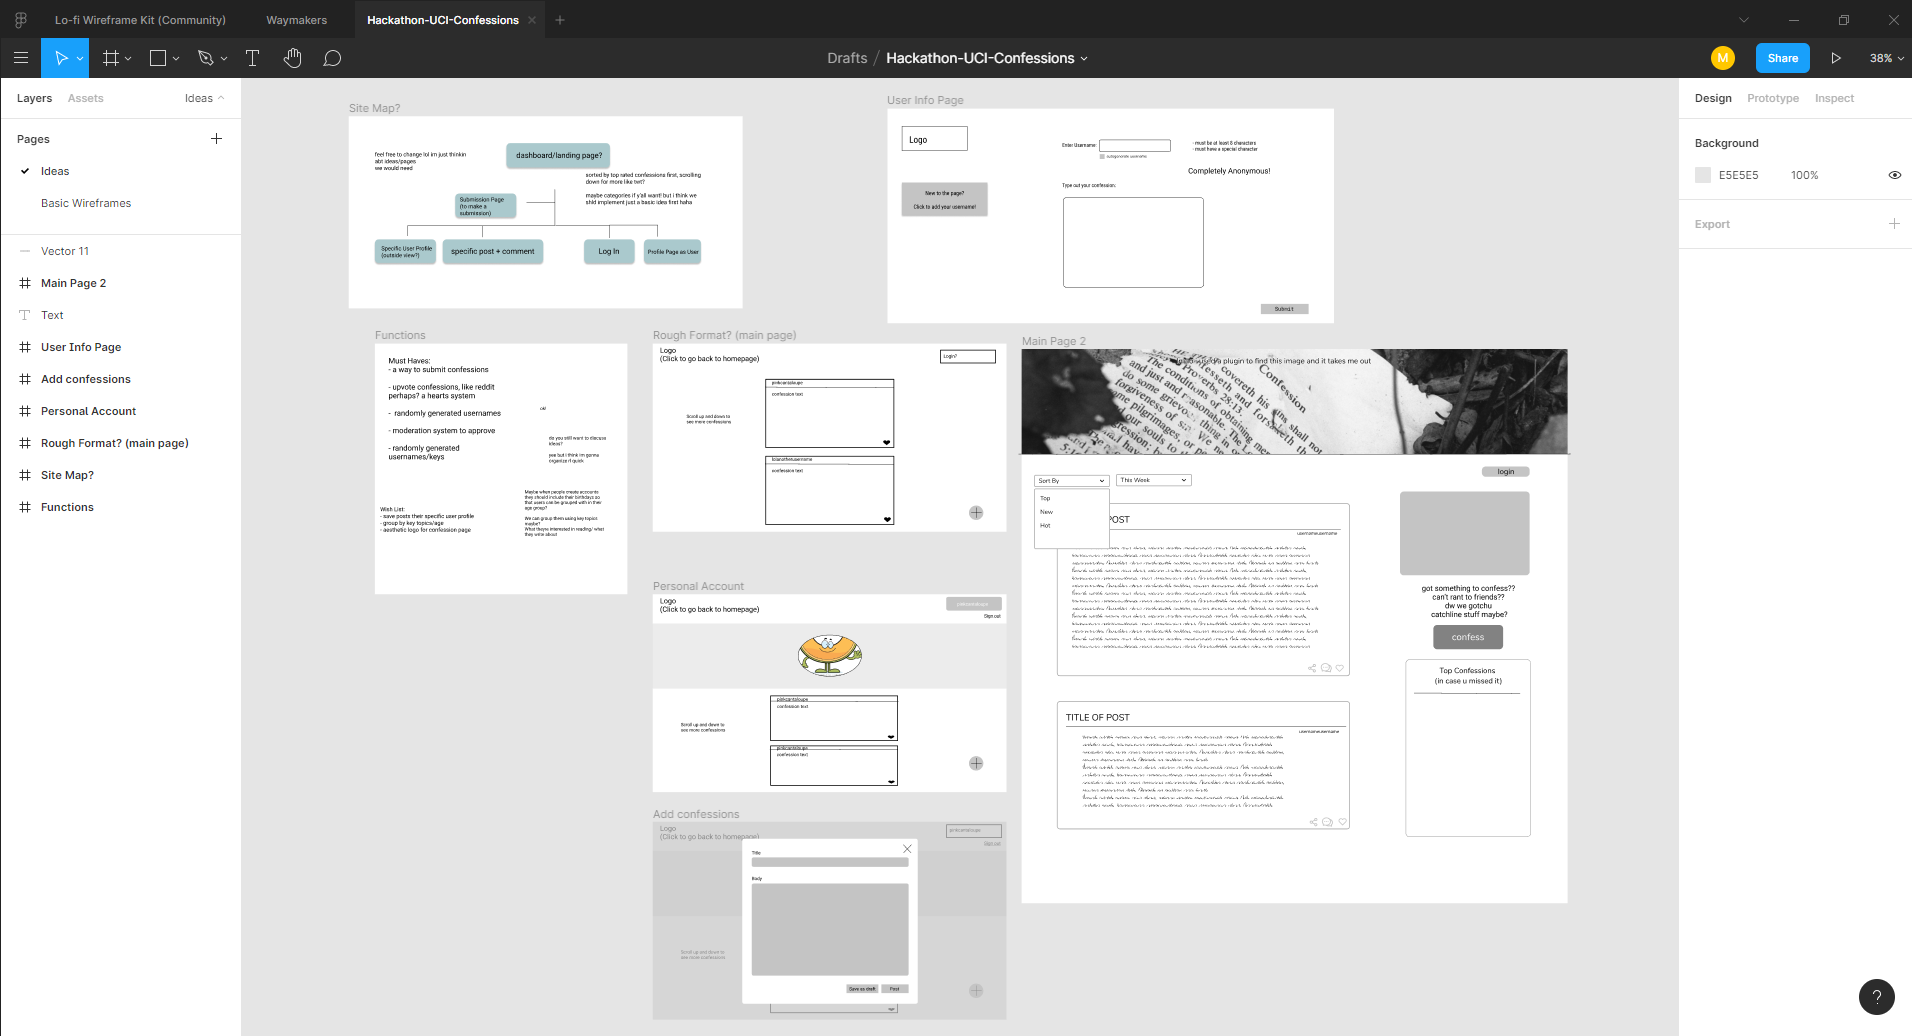Click the user avatar M
This screenshot has width=1912, height=1036.
1722,58
